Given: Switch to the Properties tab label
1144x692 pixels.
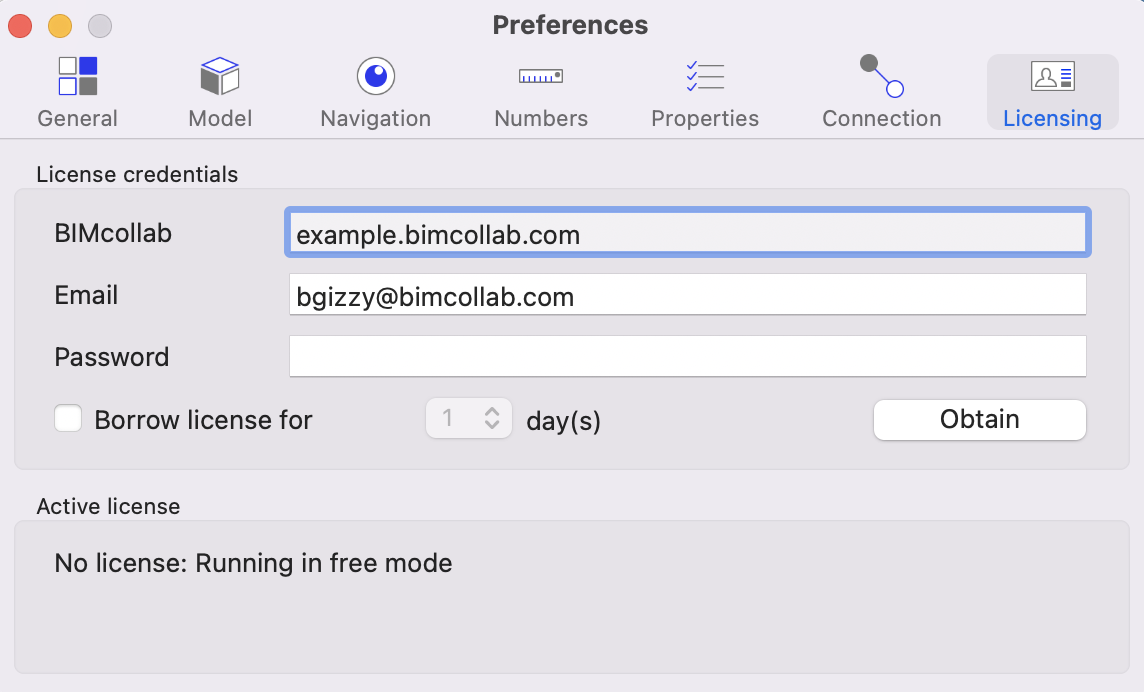Looking at the screenshot, I should 705,118.
